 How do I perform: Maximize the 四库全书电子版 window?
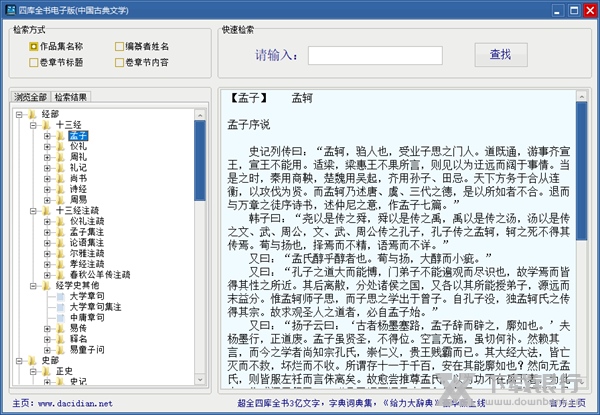574,10
